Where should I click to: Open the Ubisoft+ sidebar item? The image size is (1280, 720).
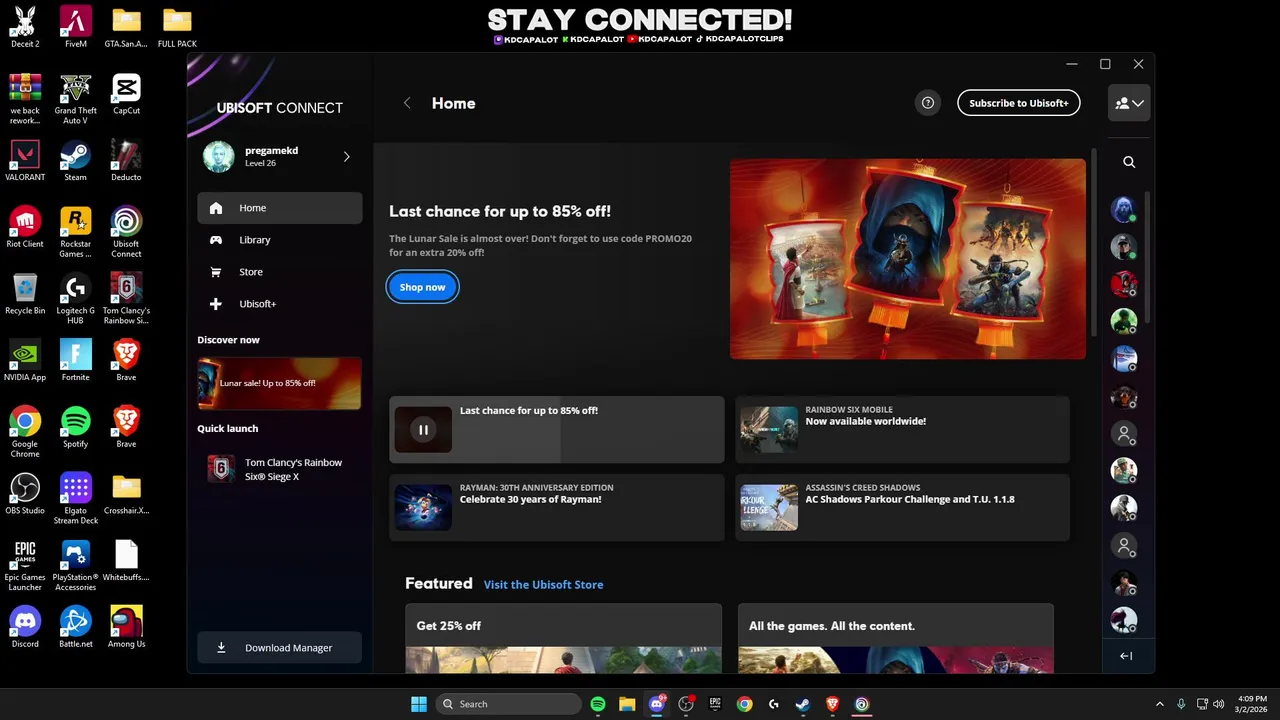tap(280, 304)
